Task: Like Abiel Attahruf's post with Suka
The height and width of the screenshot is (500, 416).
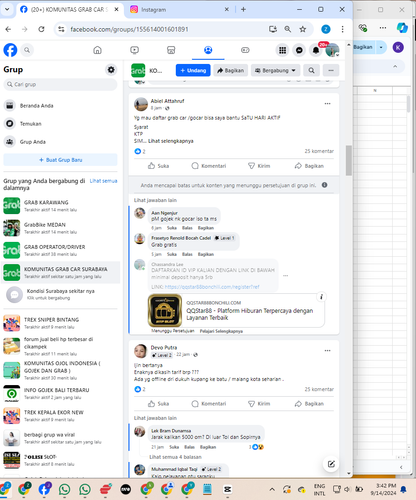Action: [x=159, y=166]
